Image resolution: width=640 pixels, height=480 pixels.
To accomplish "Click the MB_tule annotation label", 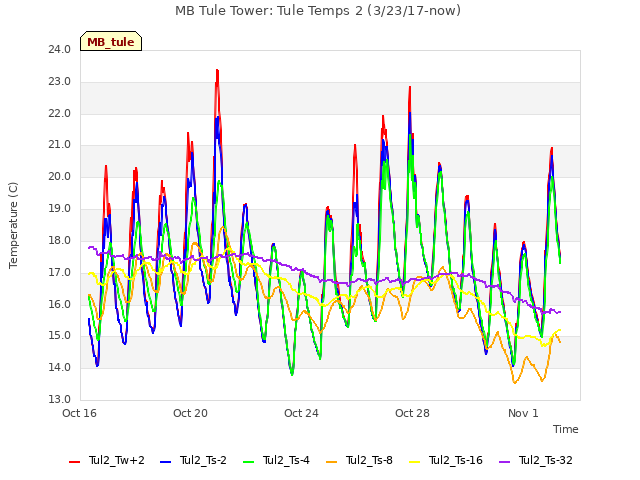I will (111, 41).
